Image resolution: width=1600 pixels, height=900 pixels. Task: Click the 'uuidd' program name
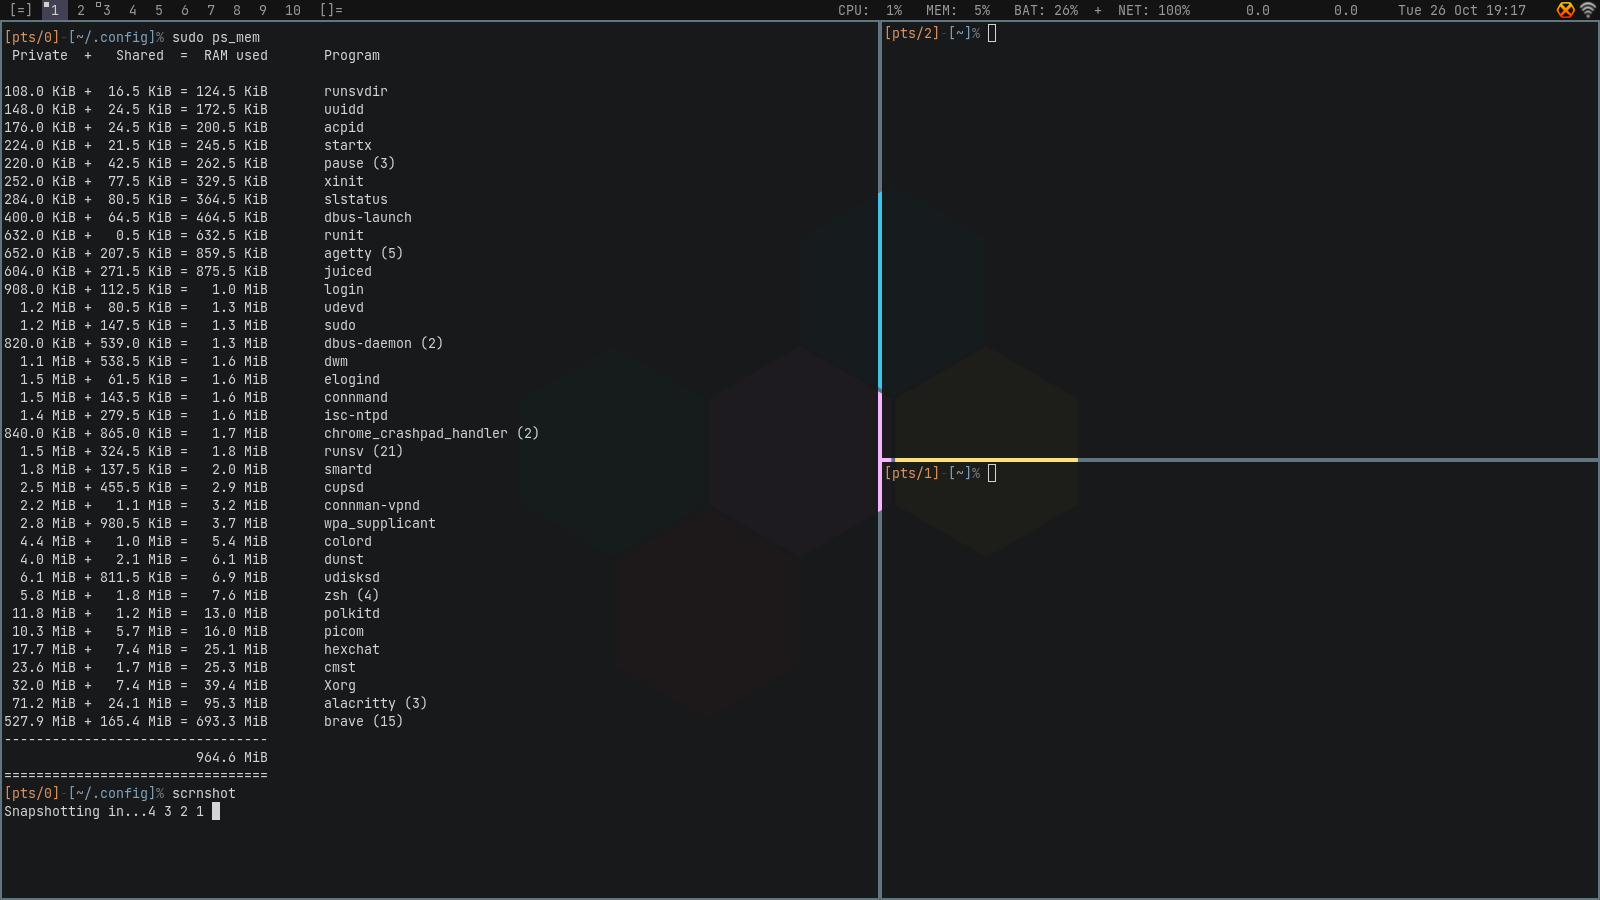(x=344, y=110)
